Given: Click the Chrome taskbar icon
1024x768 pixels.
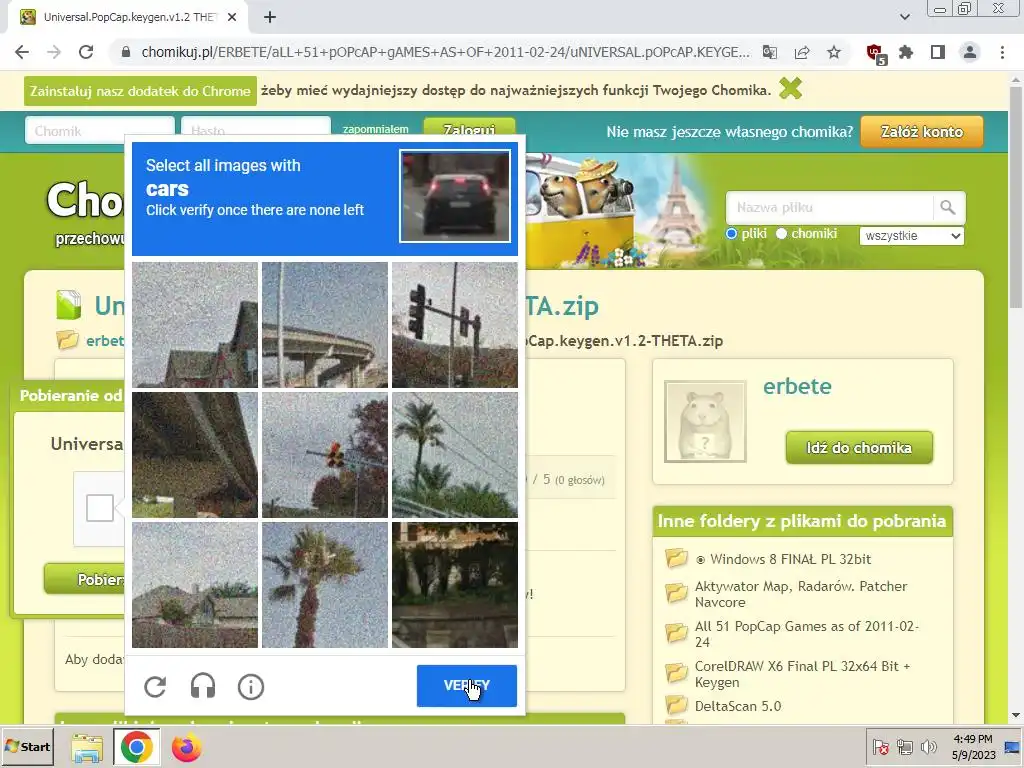Looking at the screenshot, I should (x=136, y=747).
